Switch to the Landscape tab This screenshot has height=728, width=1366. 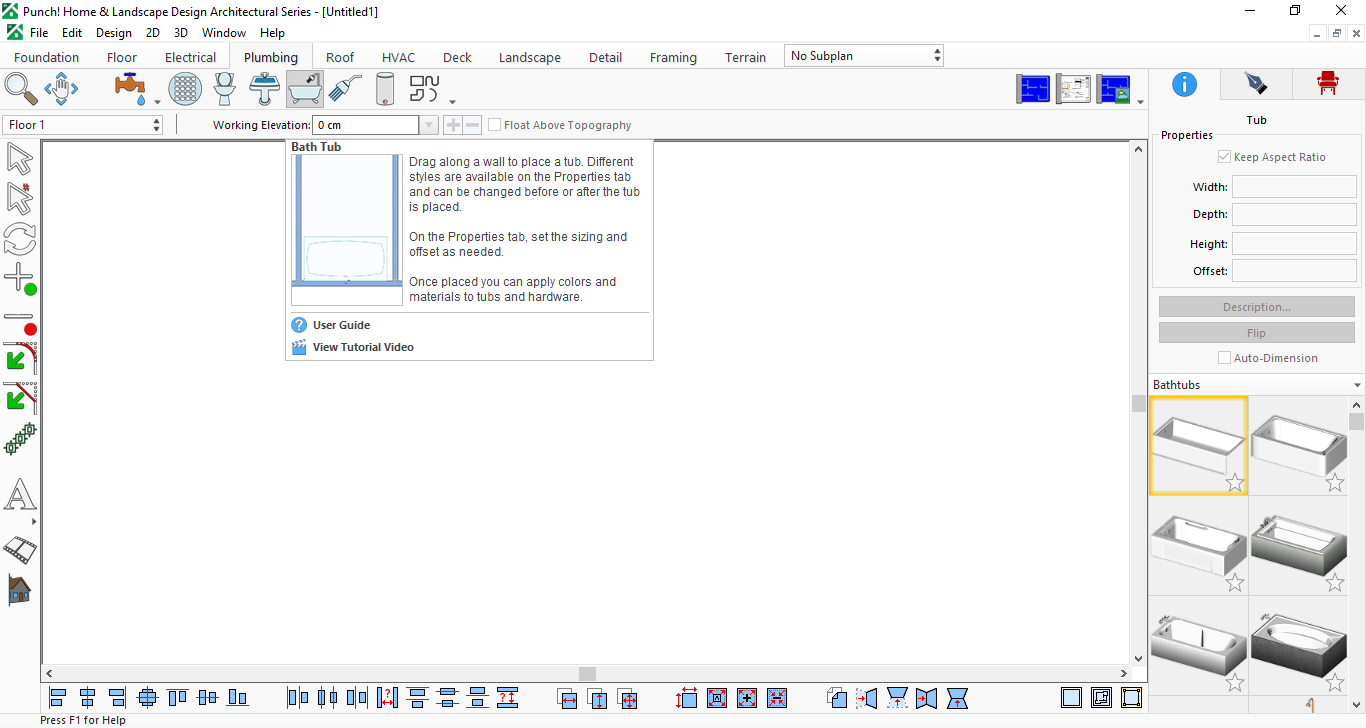(530, 57)
